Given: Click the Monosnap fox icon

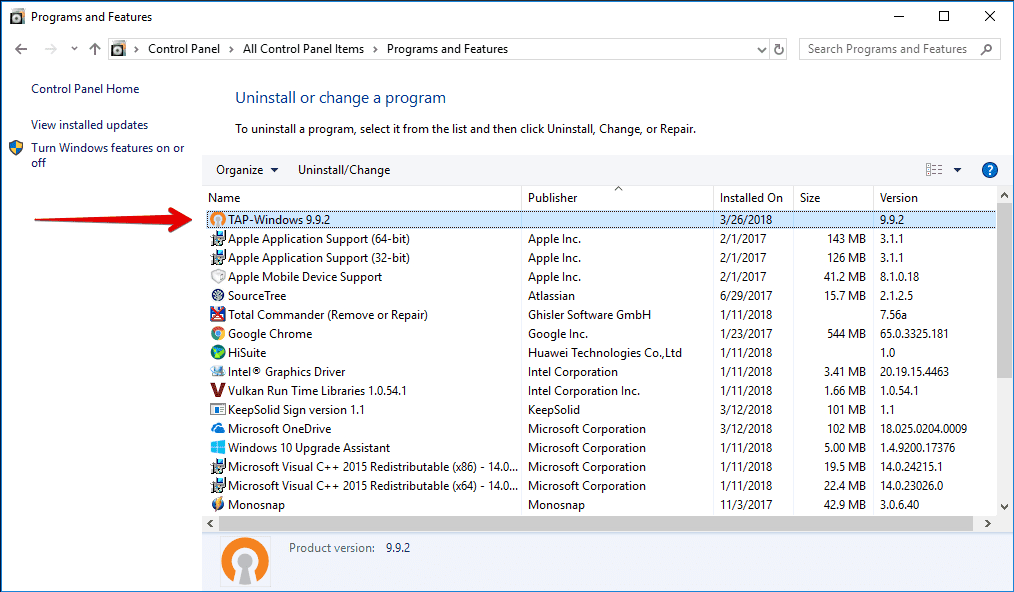Looking at the screenshot, I should coord(217,504).
